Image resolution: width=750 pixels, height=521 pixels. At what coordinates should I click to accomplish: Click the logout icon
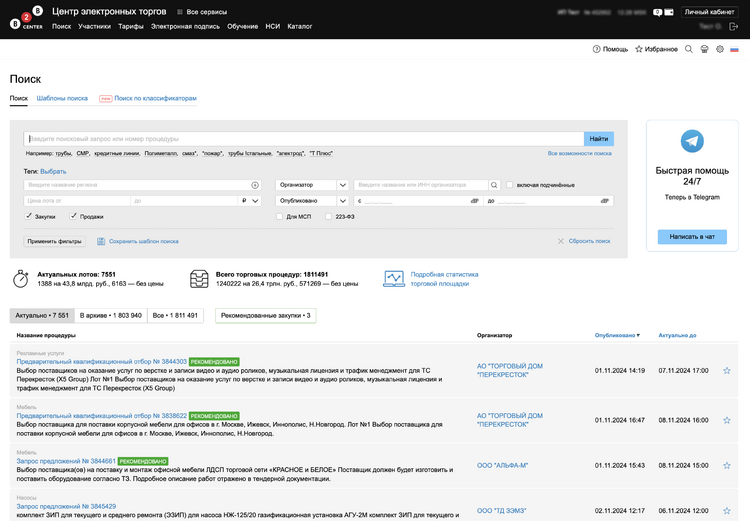pos(733,26)
